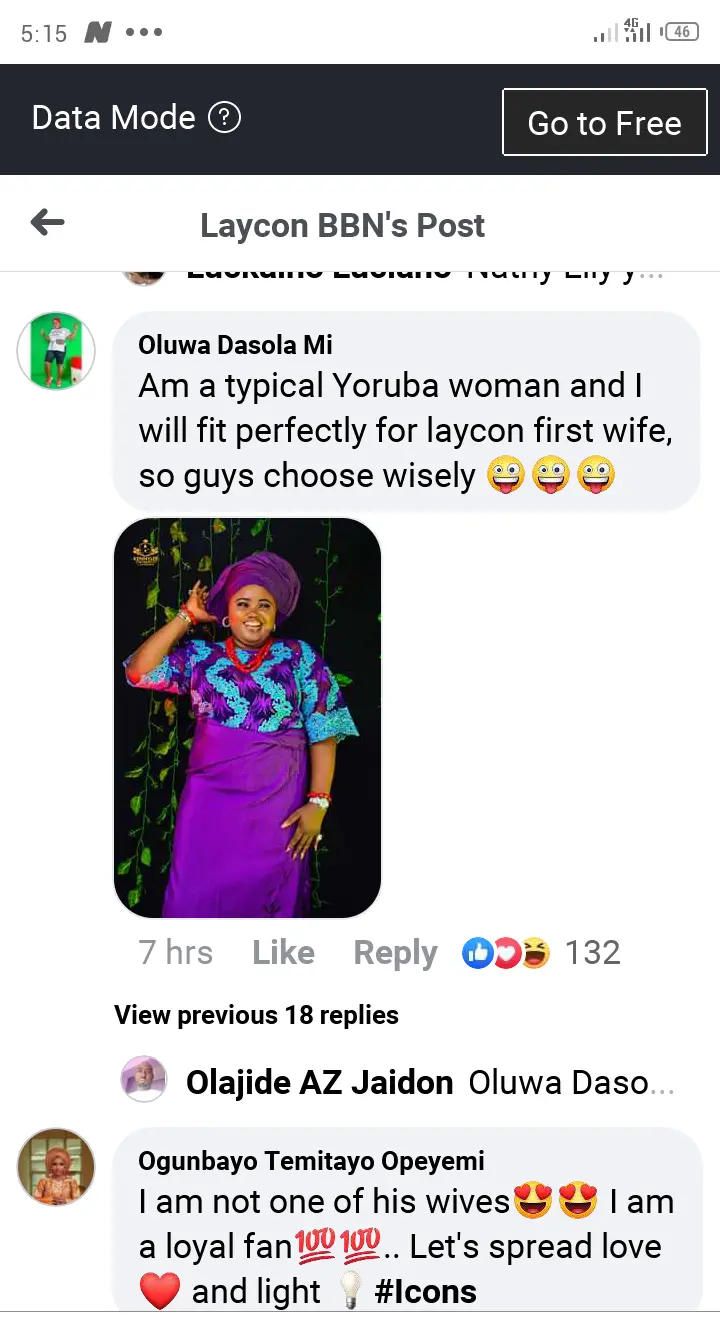Show the 132 reactions count list
The height and width of the screenshot is (1321, 720).
point(592,953)
